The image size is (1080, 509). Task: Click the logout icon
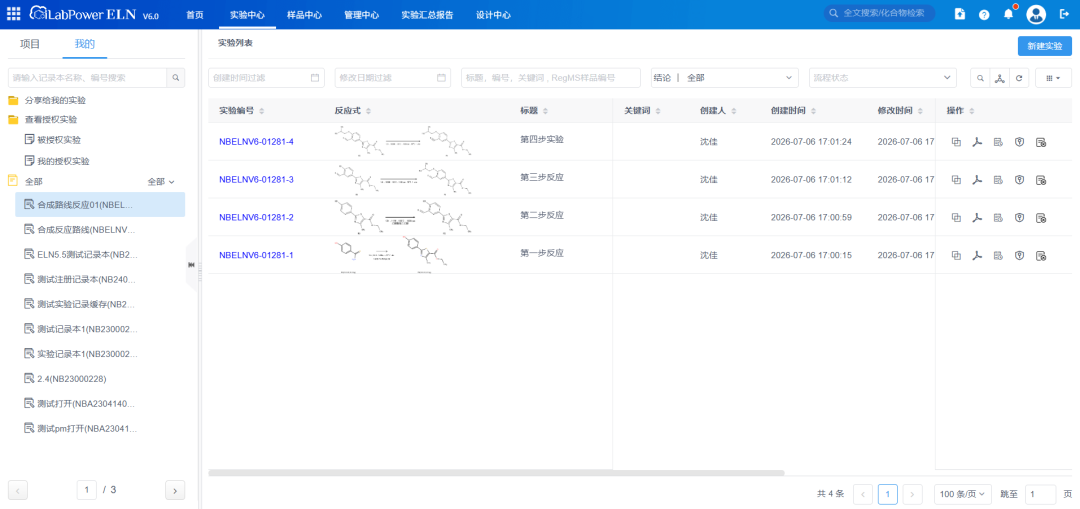(x=1064, y=14)
